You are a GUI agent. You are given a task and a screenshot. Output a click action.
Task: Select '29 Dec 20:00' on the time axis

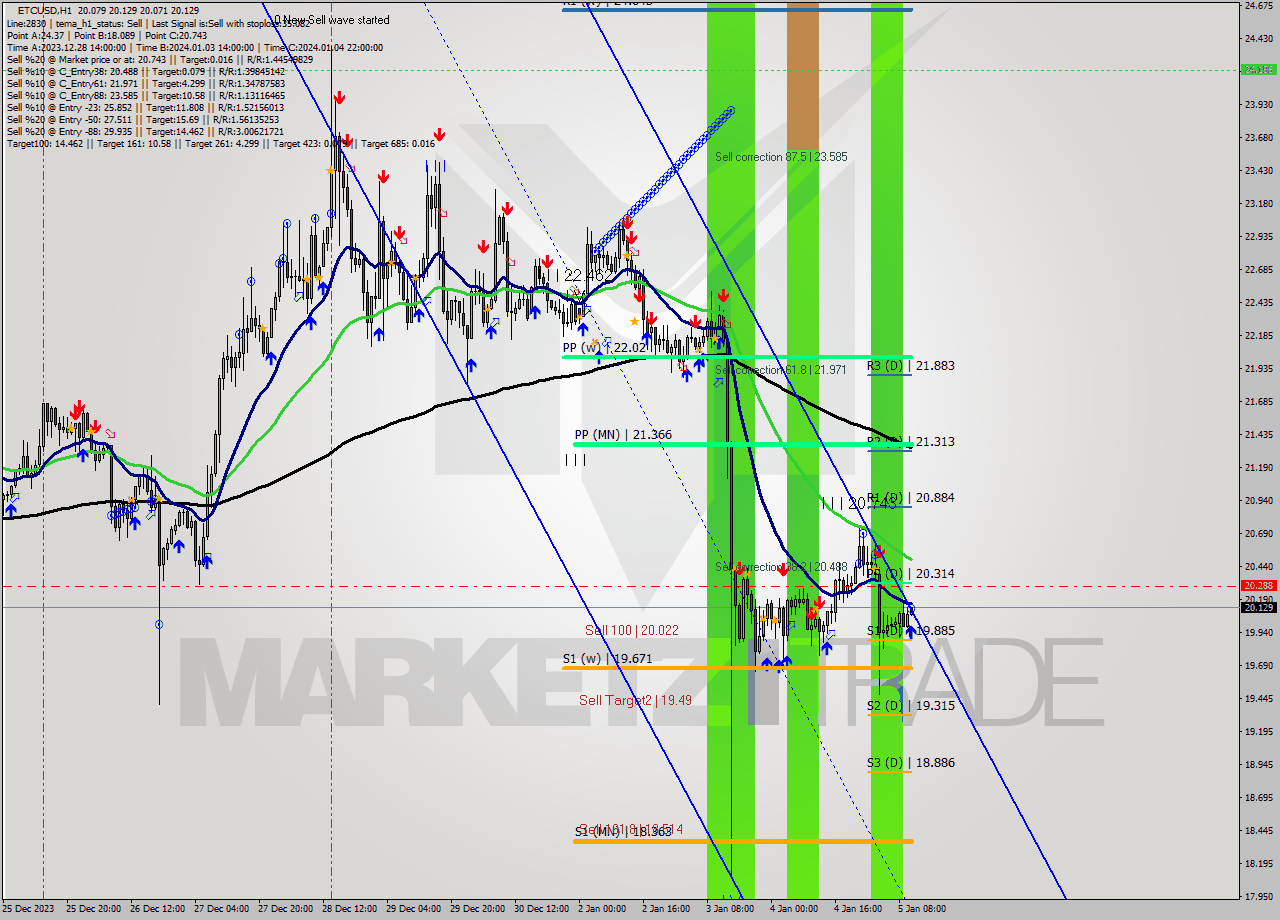(475, 909)
